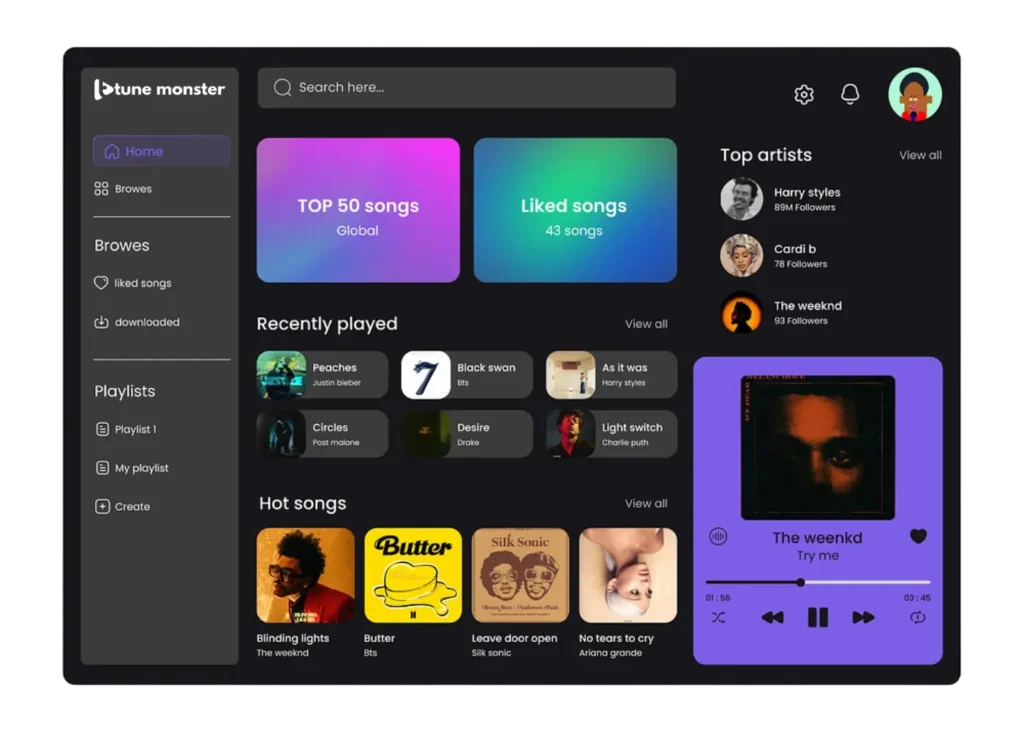Image resolution: width=1024 pixels, height=731 pixels.
Task: Play Circles by Post malone
Action: coord(322,434)
